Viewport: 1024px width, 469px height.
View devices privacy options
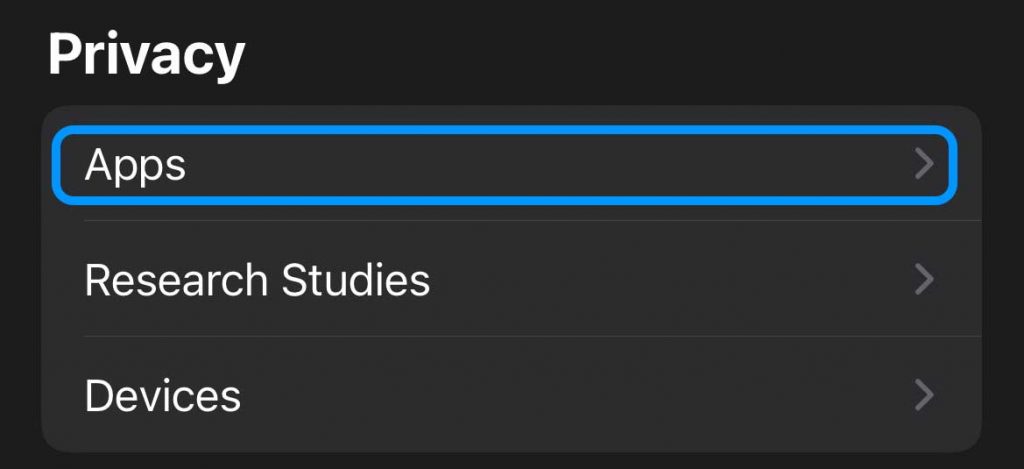(505, 395)
